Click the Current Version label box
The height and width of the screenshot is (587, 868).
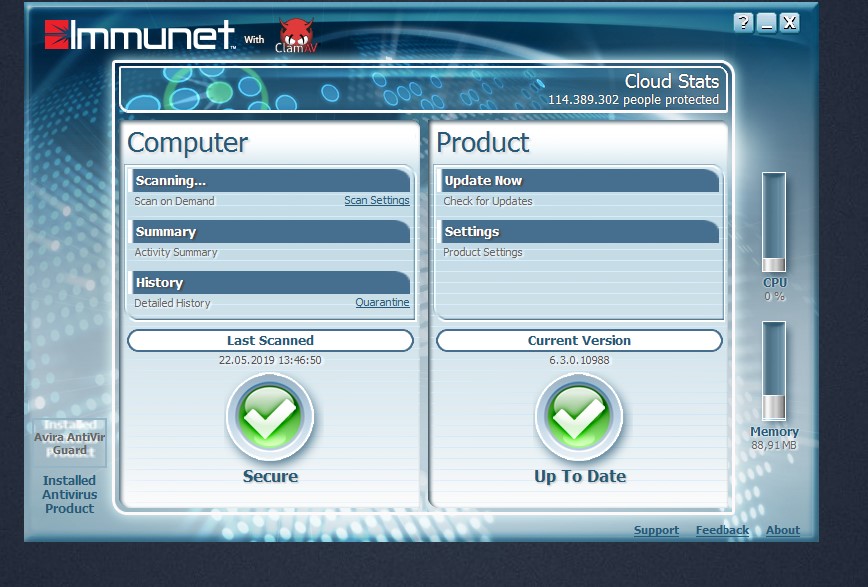579,341
